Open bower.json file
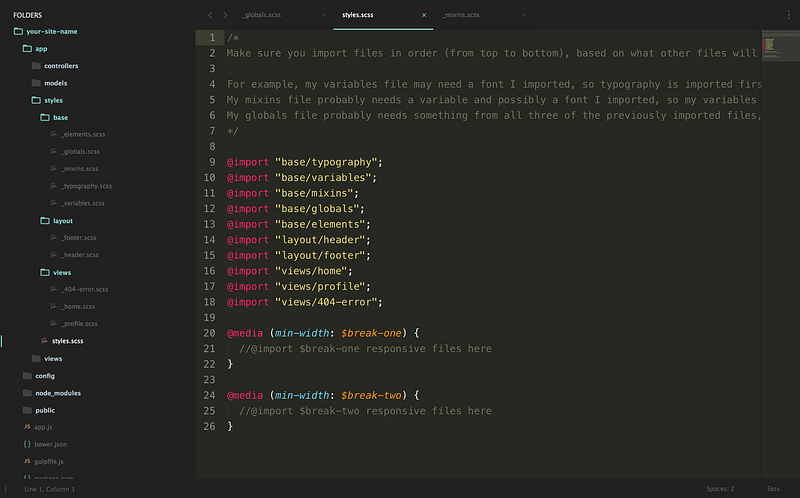Screen dimensions: 800x498 tap(51, 444)
